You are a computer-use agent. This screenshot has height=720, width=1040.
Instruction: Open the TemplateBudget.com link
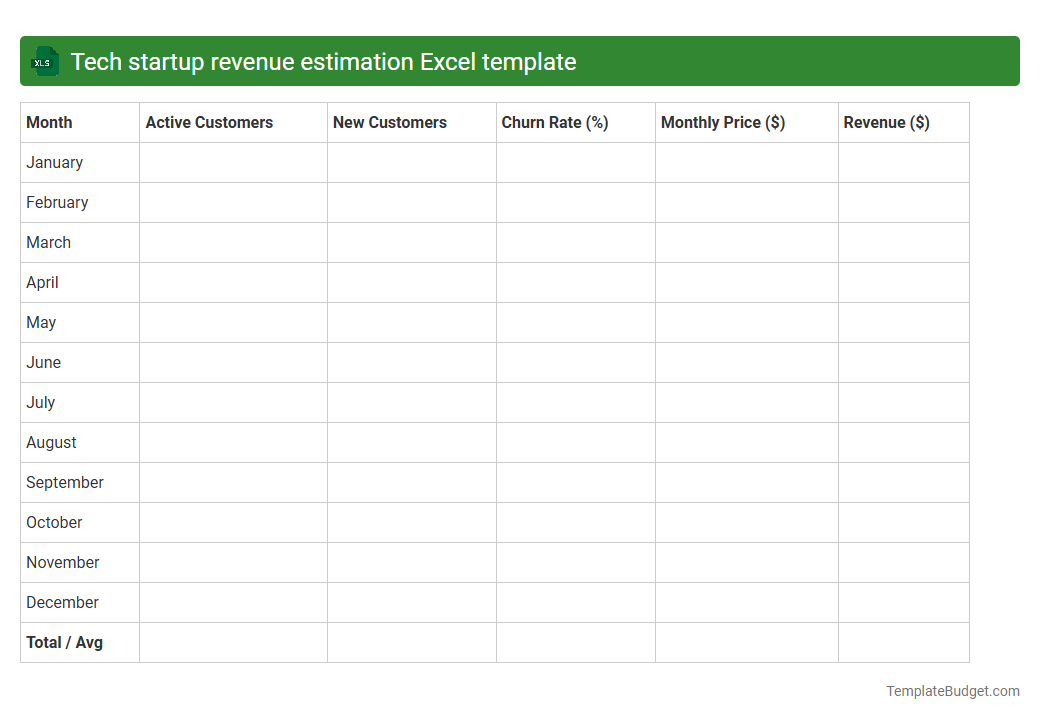point(952,690)
